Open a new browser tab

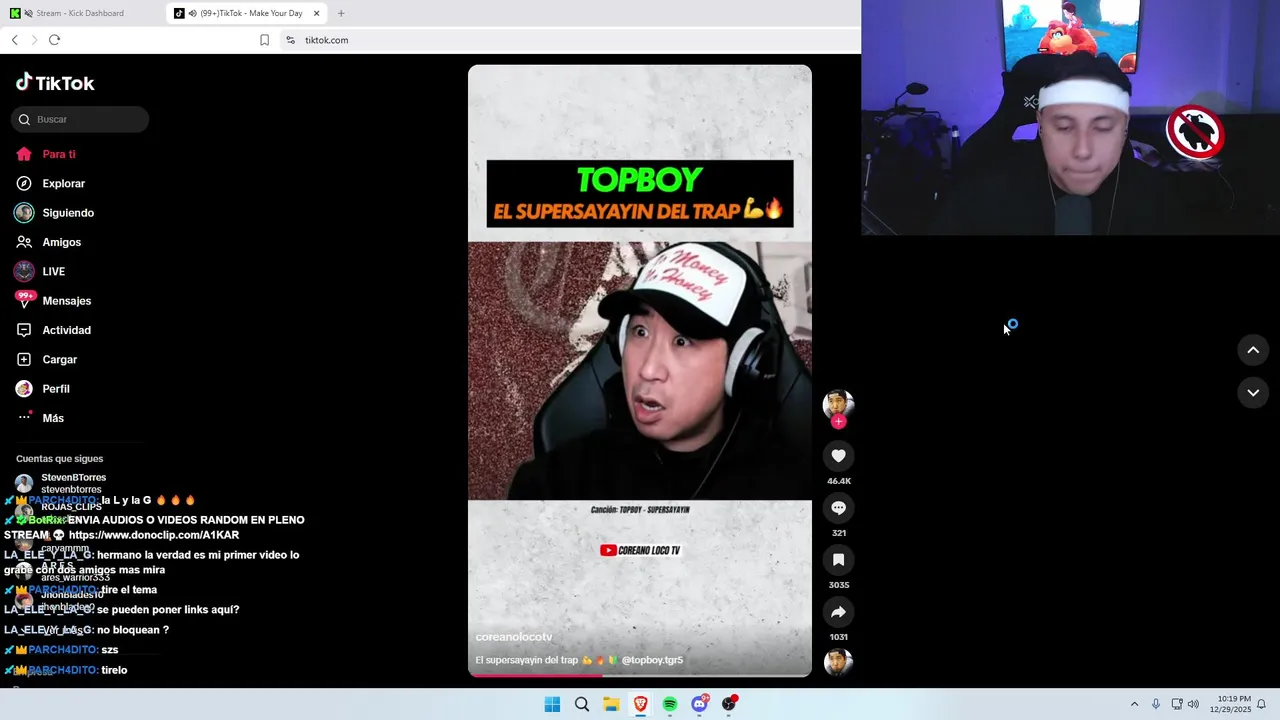point(341,13)
